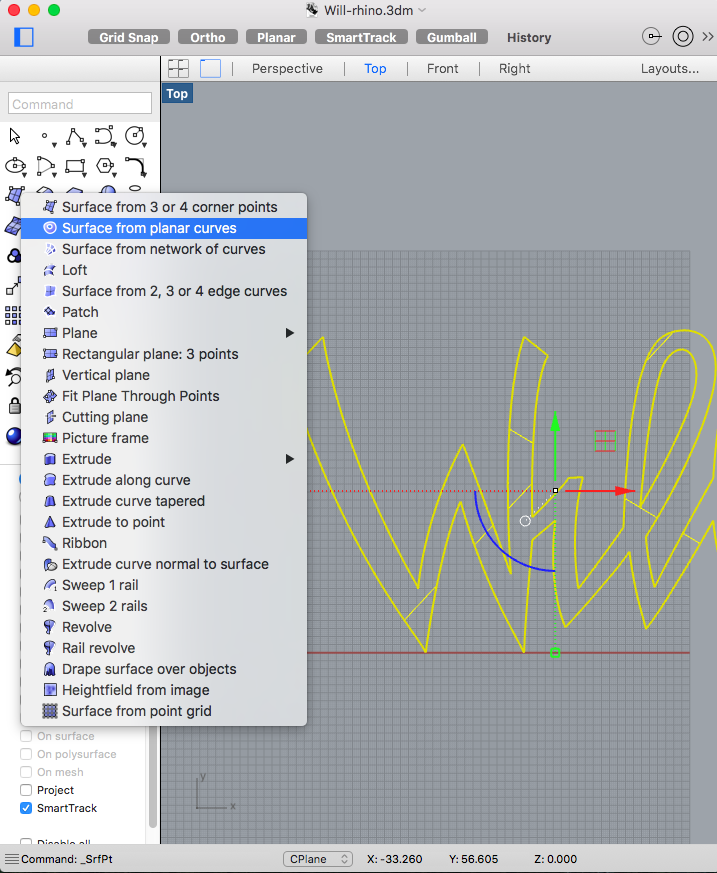Uncheck the SmartTrack osnap checkbox
Viewport: 717px width, 873px height.
pos(26,808)
